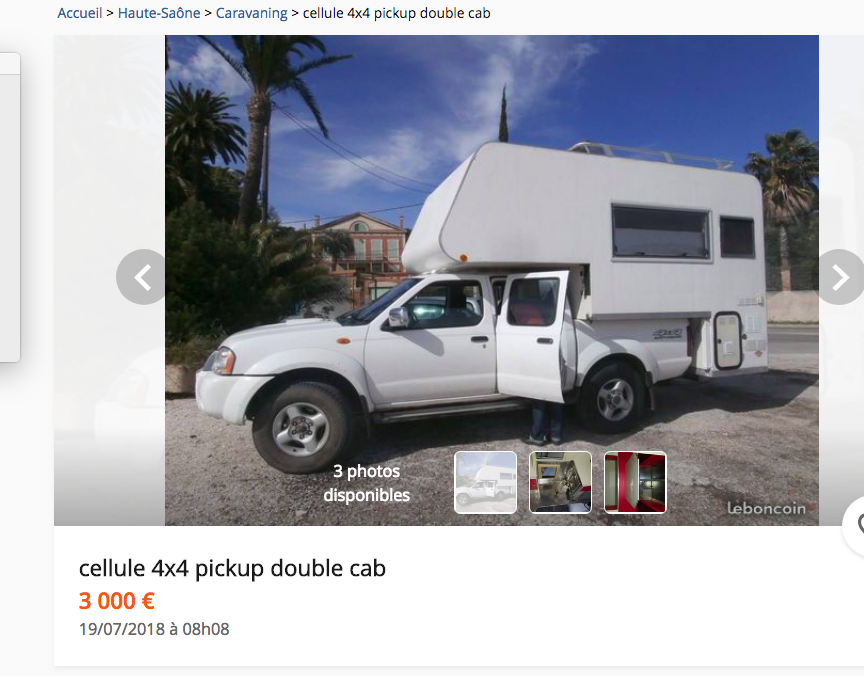The width and height of the screenshot is (864, 676).
Task: Click the posting date 19/07/2018 à 08h08
Action: [154, 629]
